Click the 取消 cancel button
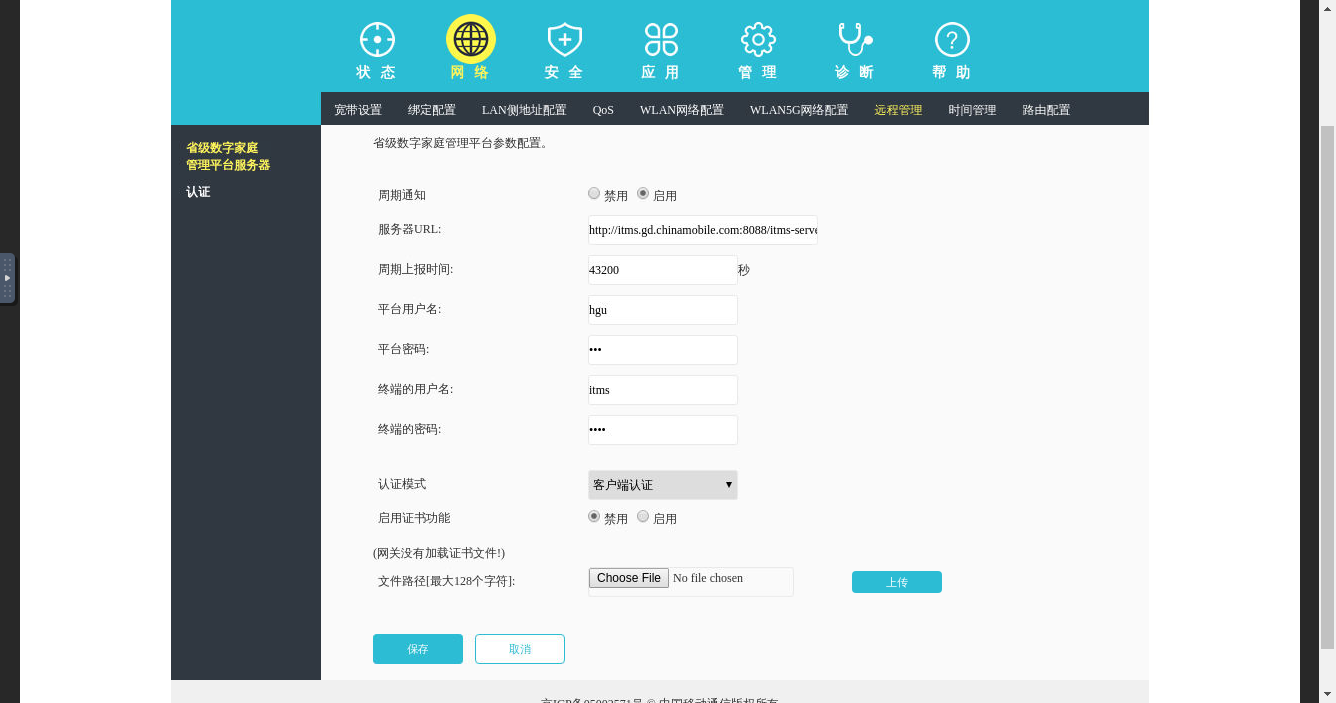 coord(520,649)
